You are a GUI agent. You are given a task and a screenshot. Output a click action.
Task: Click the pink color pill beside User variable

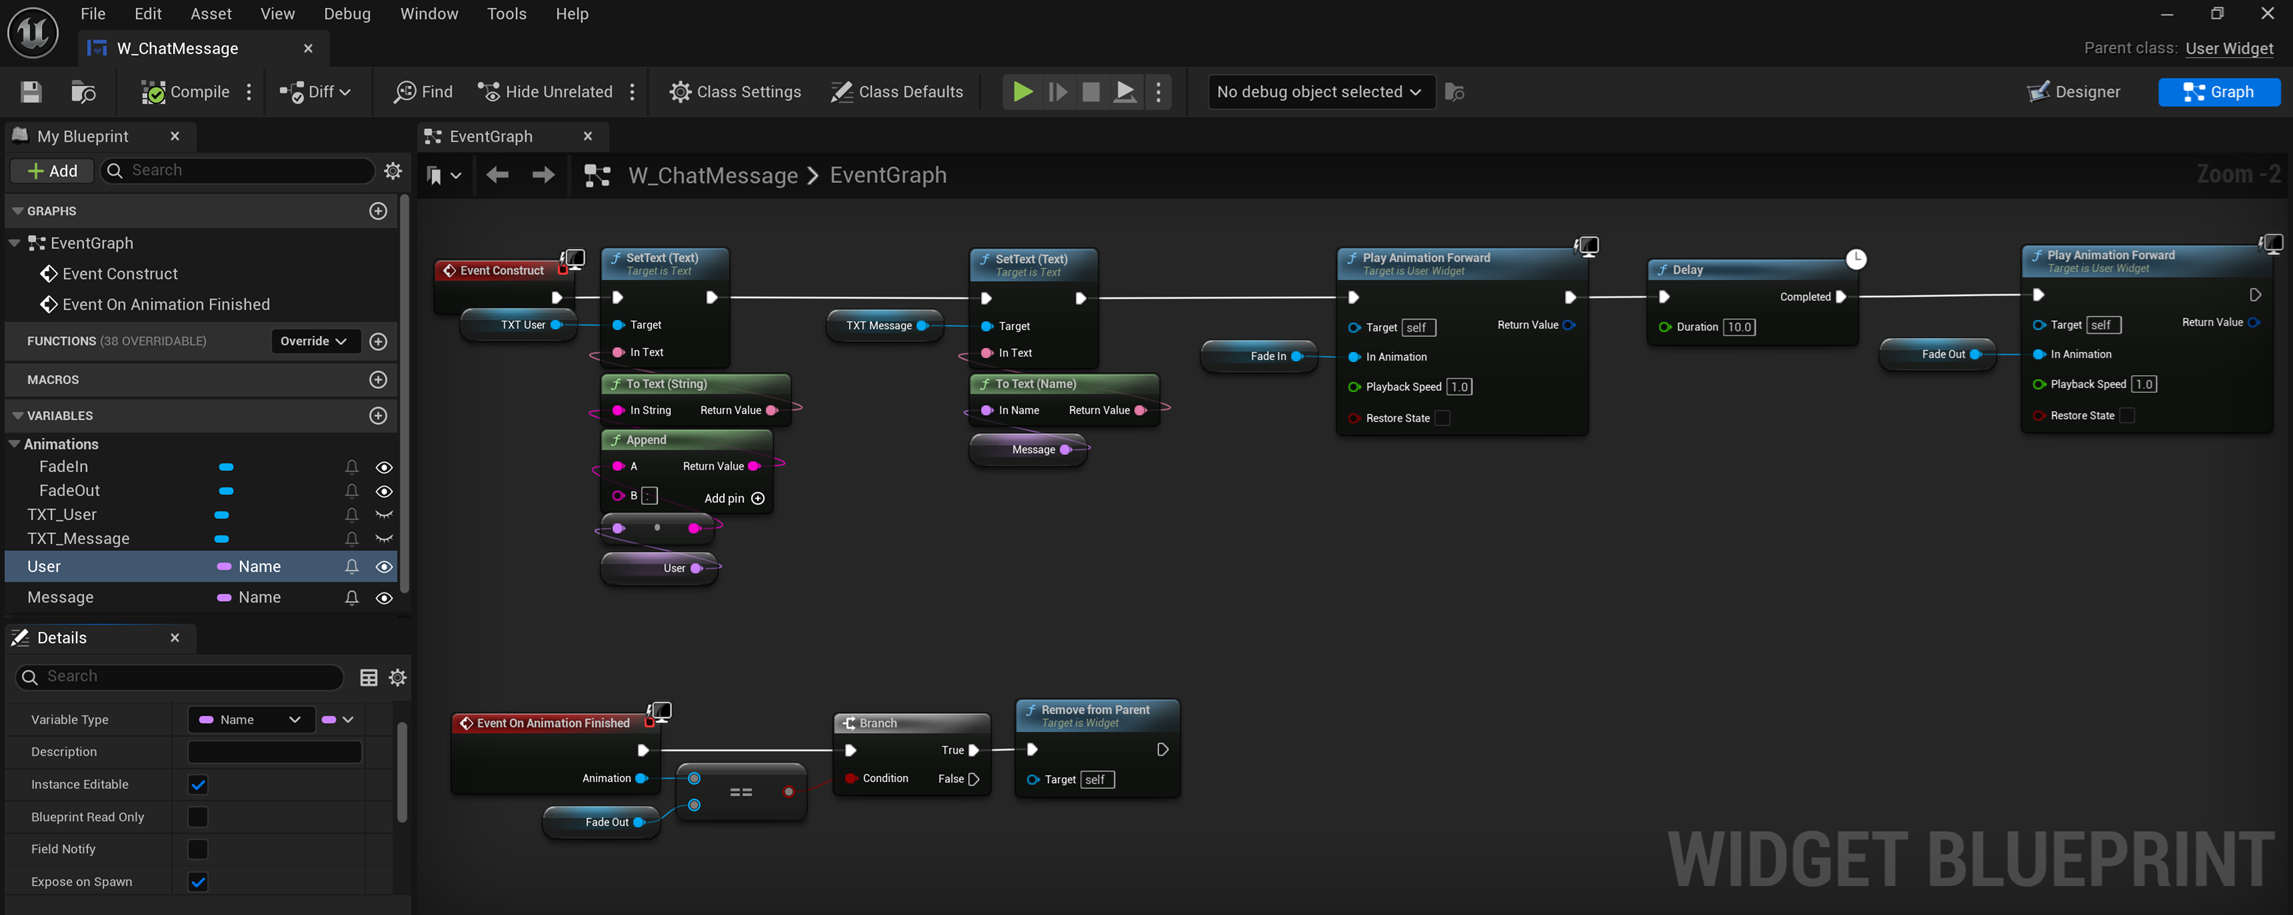coord(226,566)
